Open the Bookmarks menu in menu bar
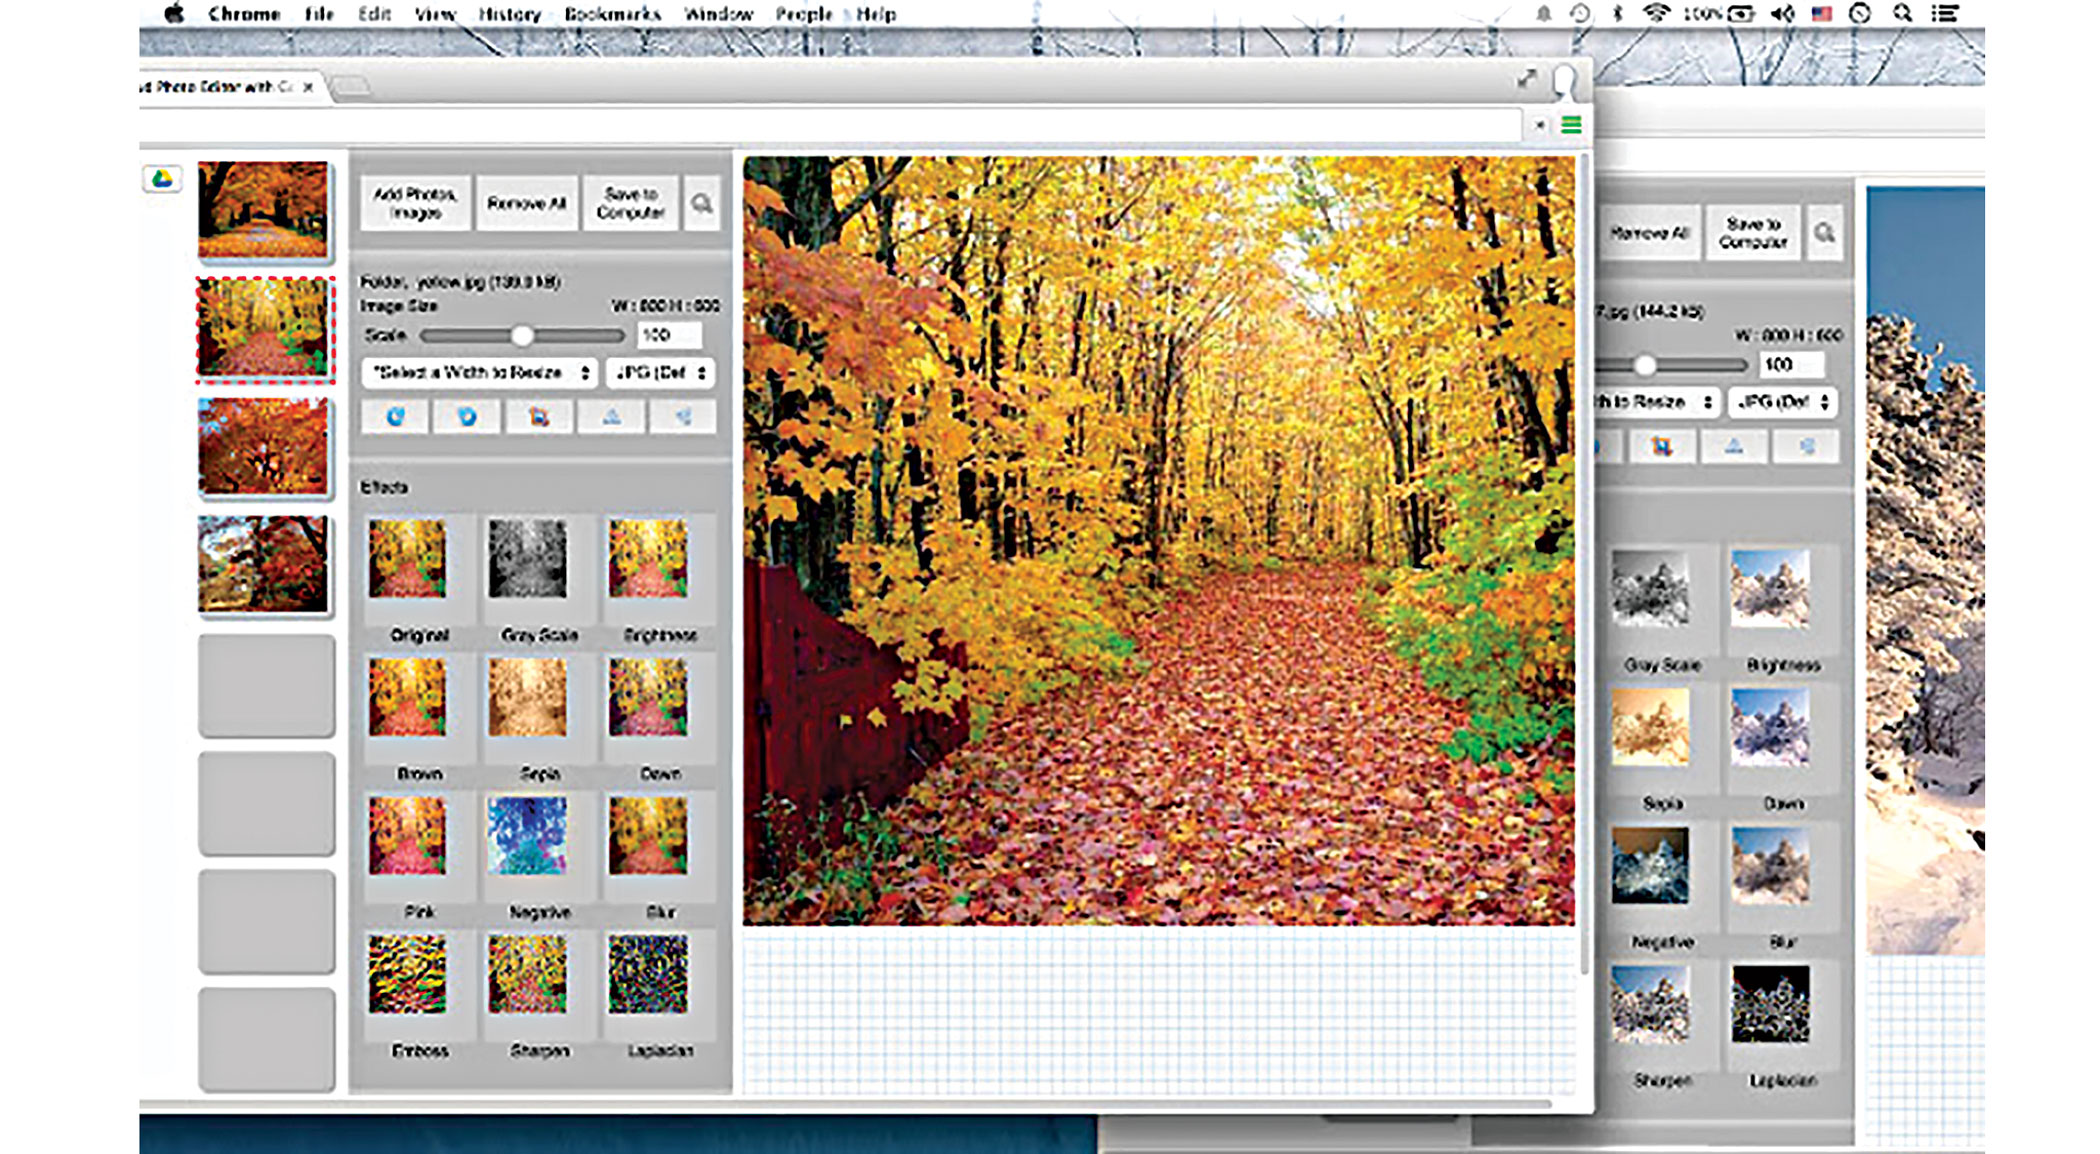2100x1154 pixels. (x=612, y=14)
